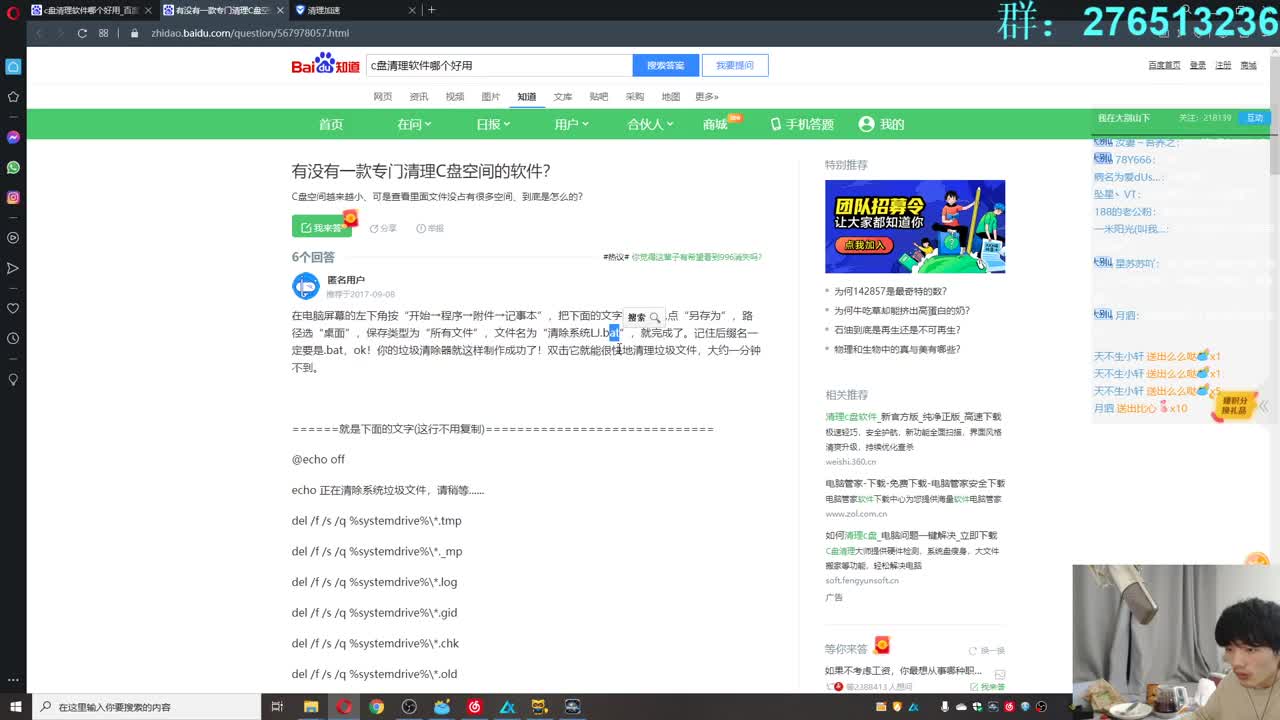Open the speed dial tiles icon in address bar
The image size is (1280, 720).
(x=104, y=32)
